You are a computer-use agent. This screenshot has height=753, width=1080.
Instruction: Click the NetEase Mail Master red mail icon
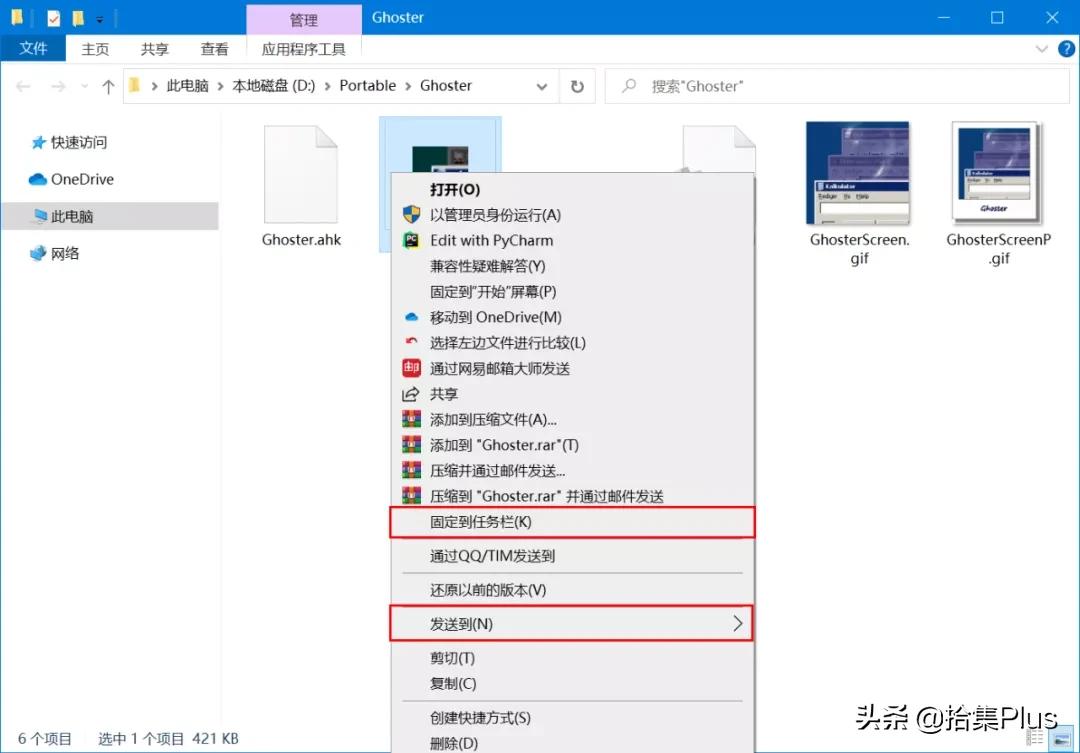411,367
